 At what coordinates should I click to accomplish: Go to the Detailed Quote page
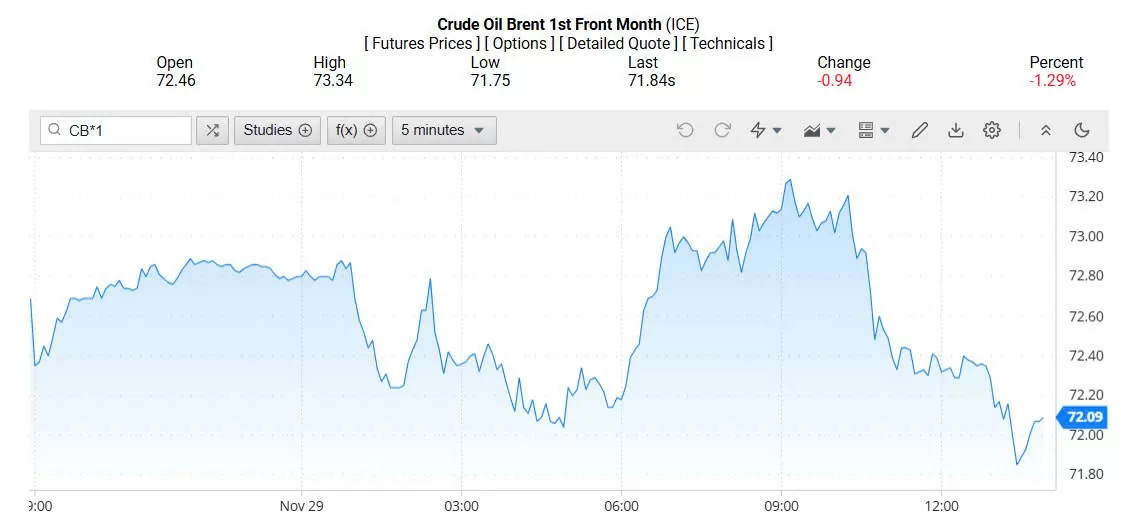[x=617, y=43]
